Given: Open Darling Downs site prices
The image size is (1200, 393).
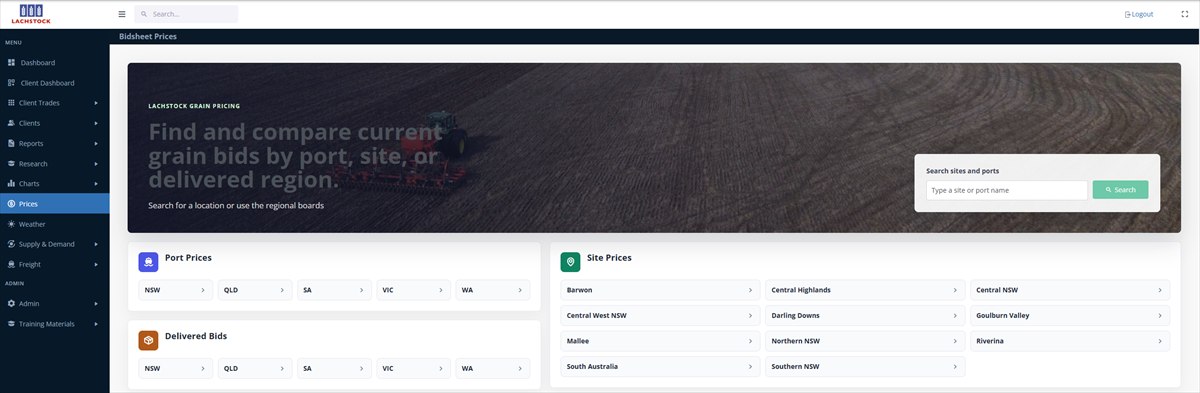Looking at the screenshot, I should [865, 315].
